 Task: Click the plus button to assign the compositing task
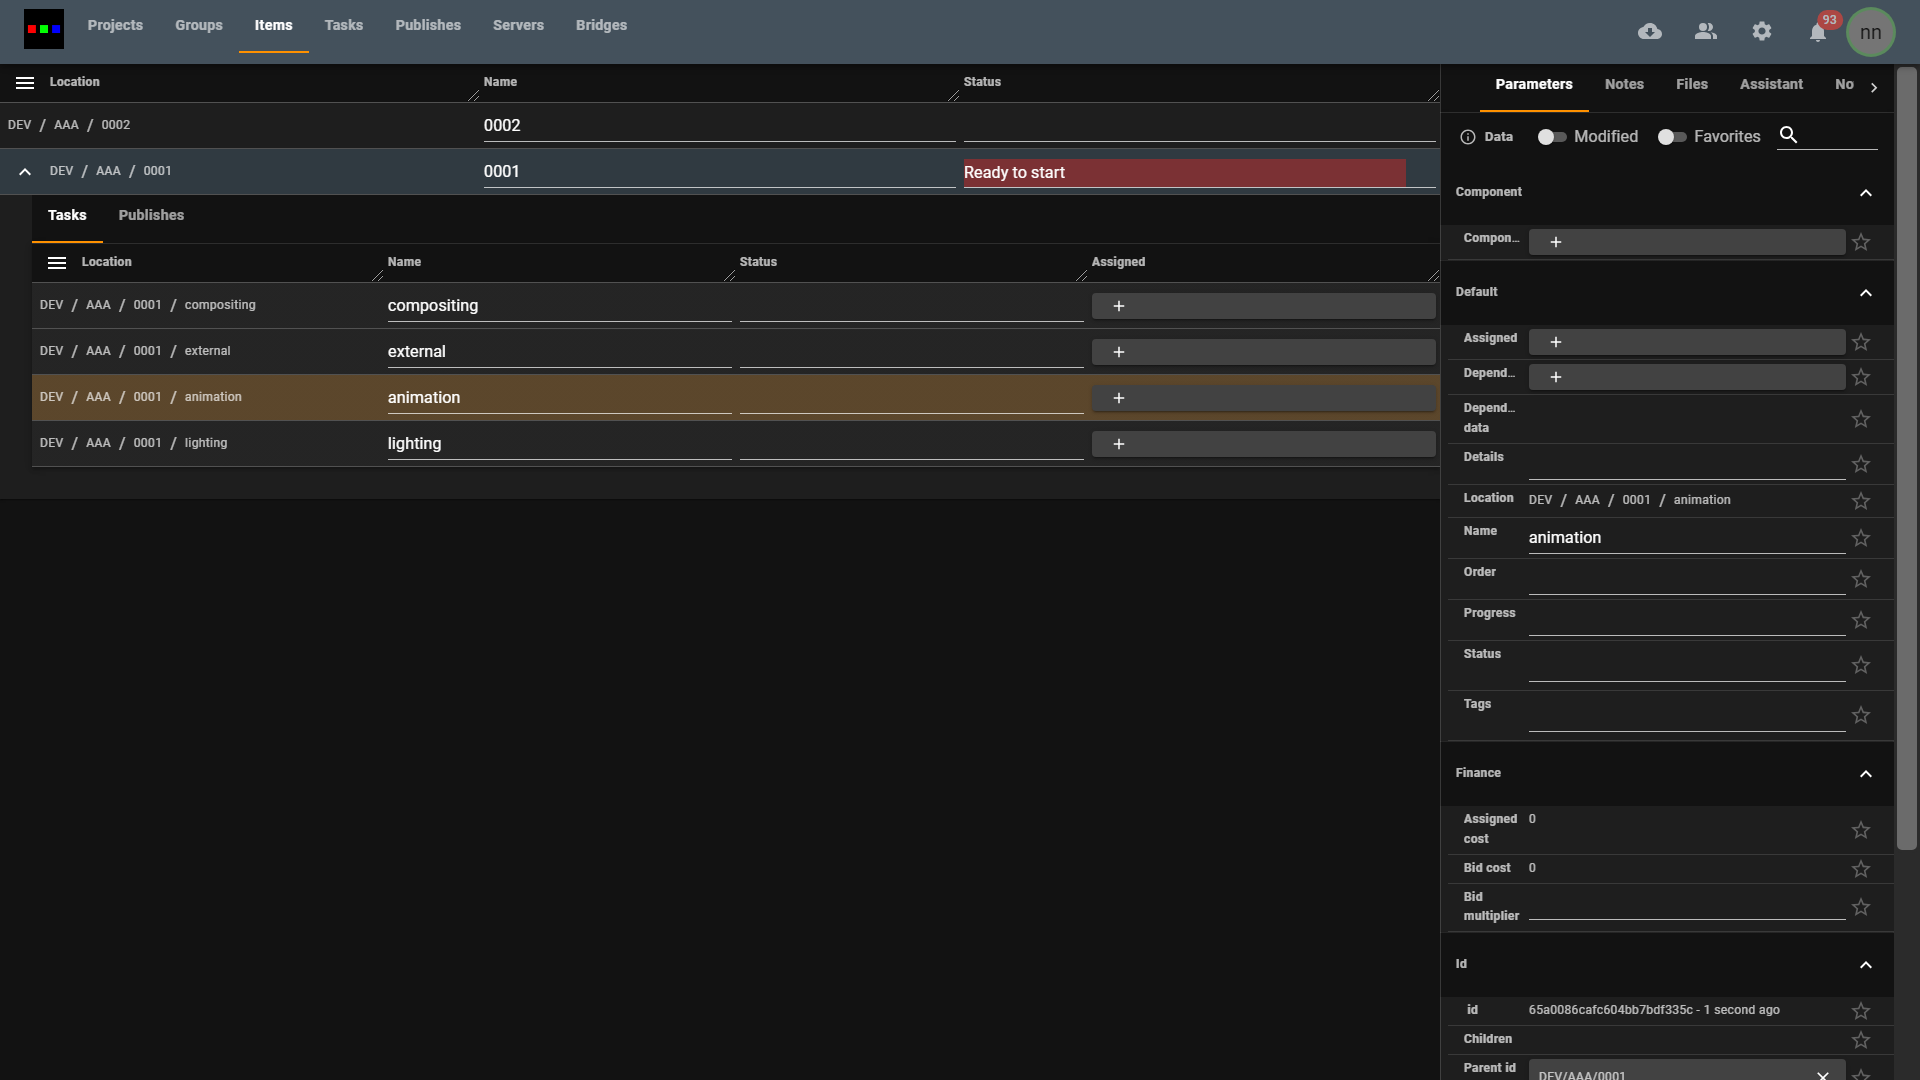pyautogui.click(x=1119, y=306)
